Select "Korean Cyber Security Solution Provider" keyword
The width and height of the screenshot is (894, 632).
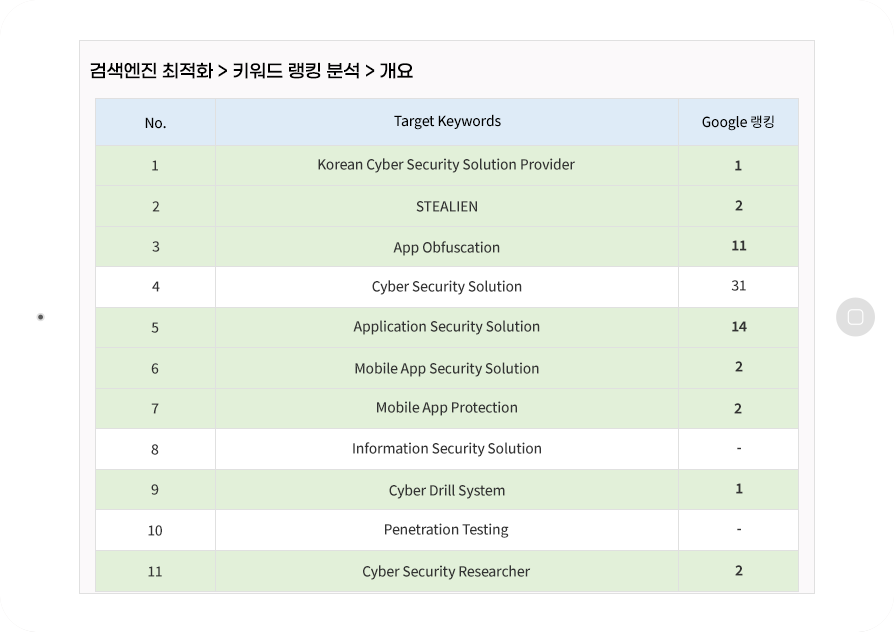[x=446, y=165]
